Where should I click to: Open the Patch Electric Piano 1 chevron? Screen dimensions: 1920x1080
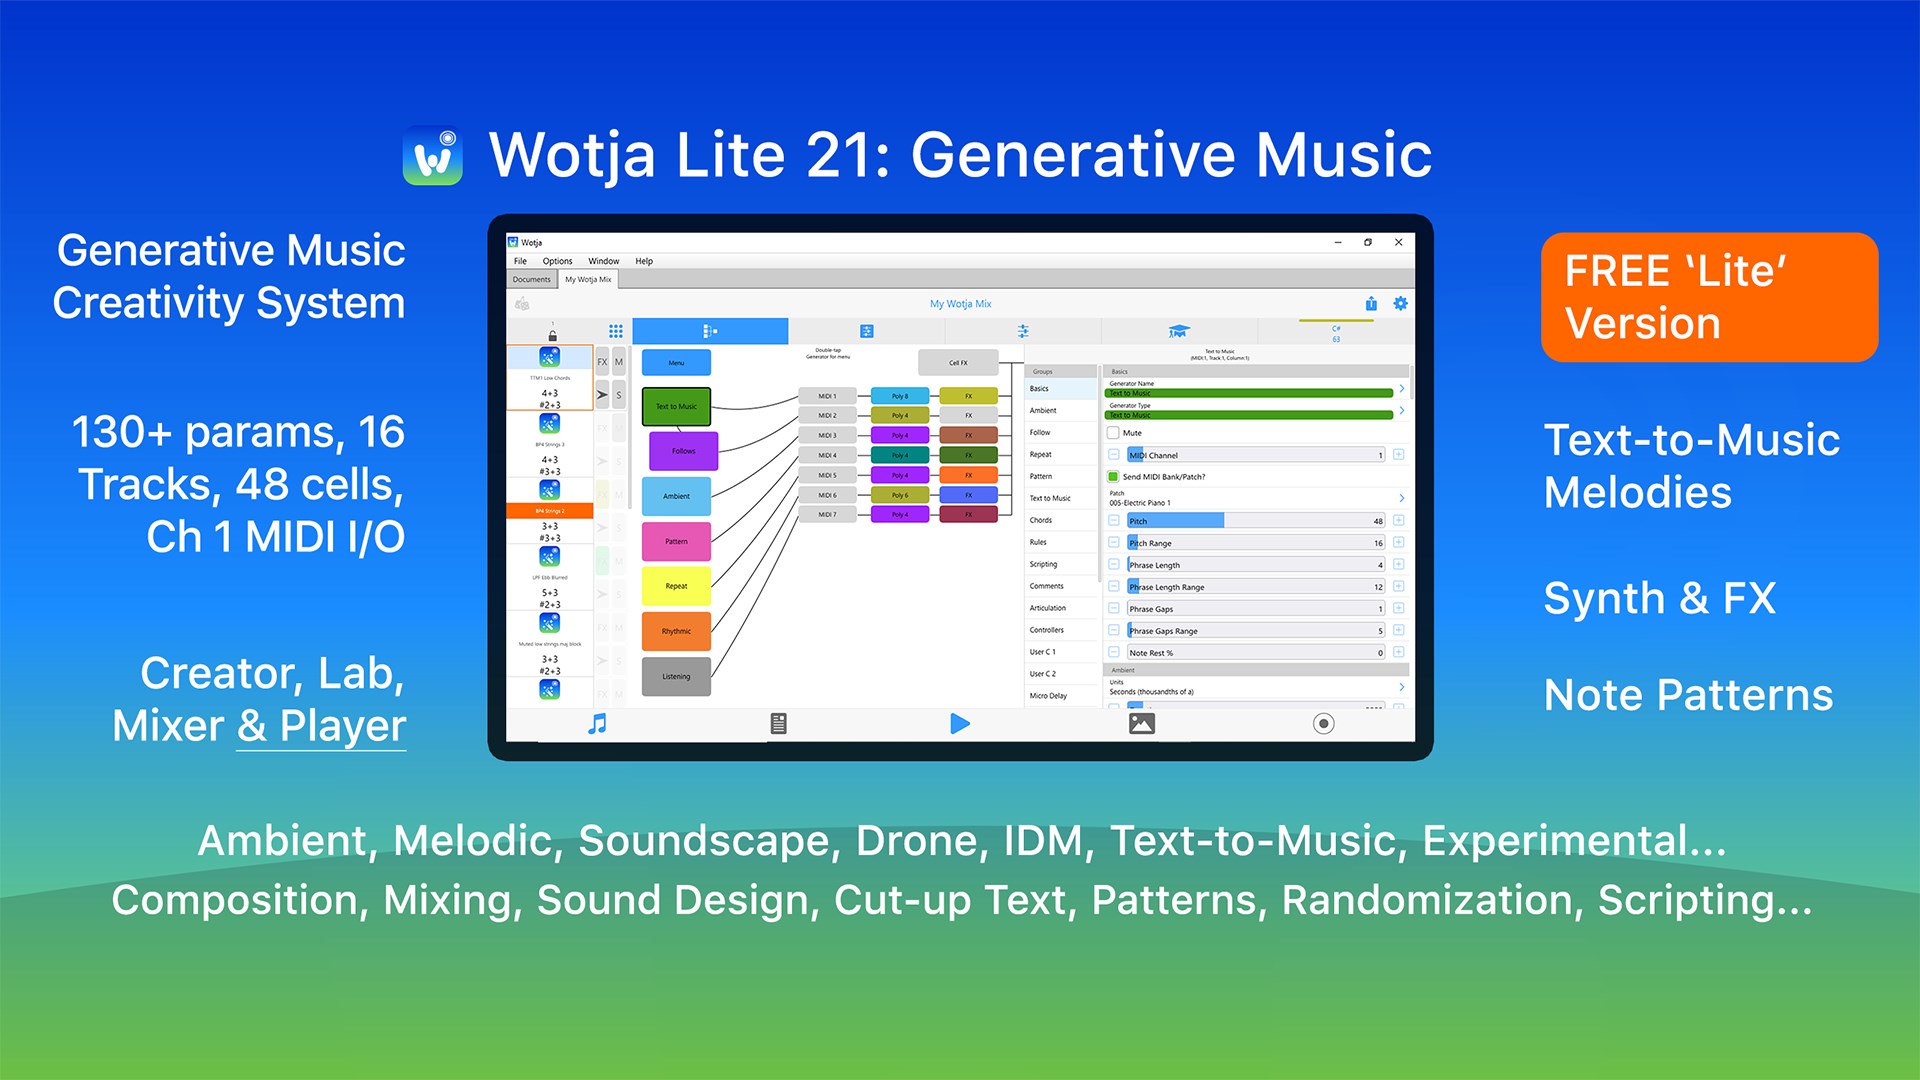1401,498
